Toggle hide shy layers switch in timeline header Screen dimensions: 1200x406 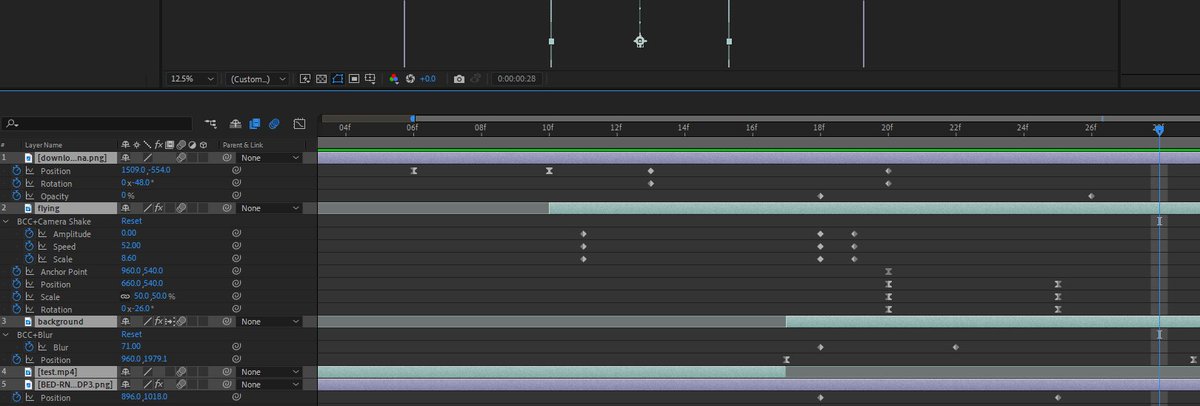(x=236, y=124)
